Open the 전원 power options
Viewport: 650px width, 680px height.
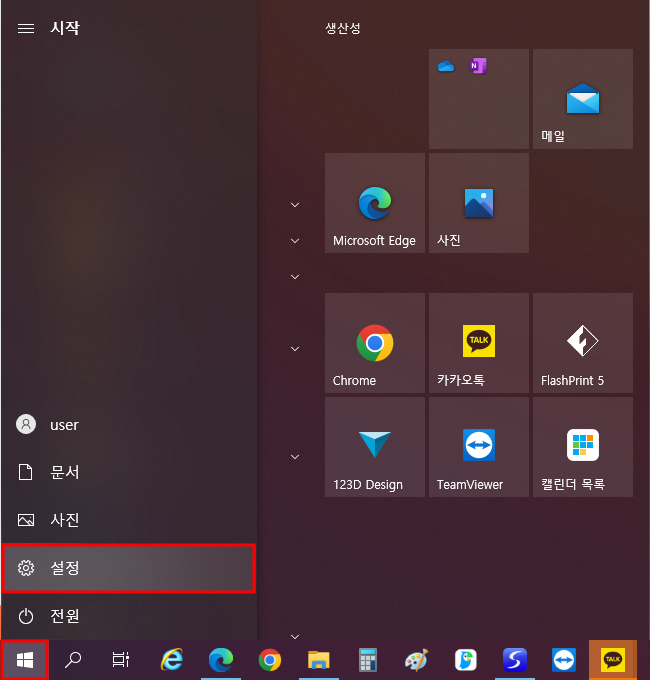click(129, 616)
